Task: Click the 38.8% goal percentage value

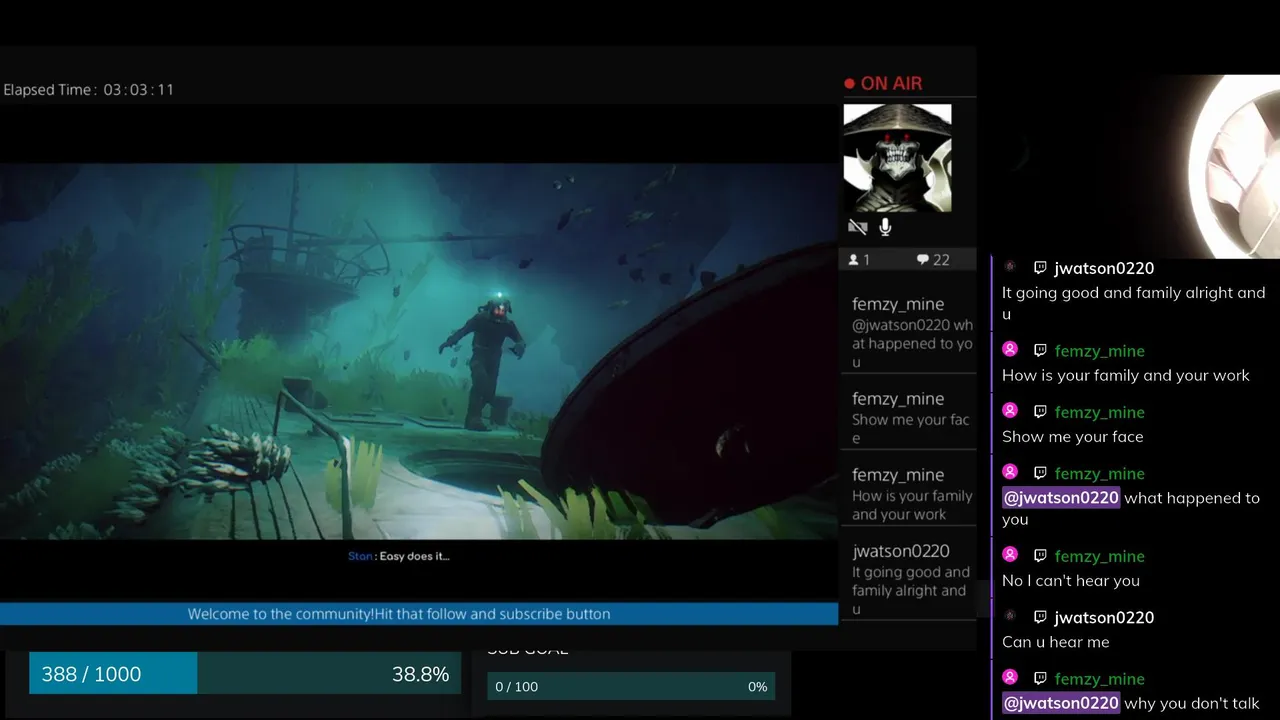Action: [x=420, y=674]
